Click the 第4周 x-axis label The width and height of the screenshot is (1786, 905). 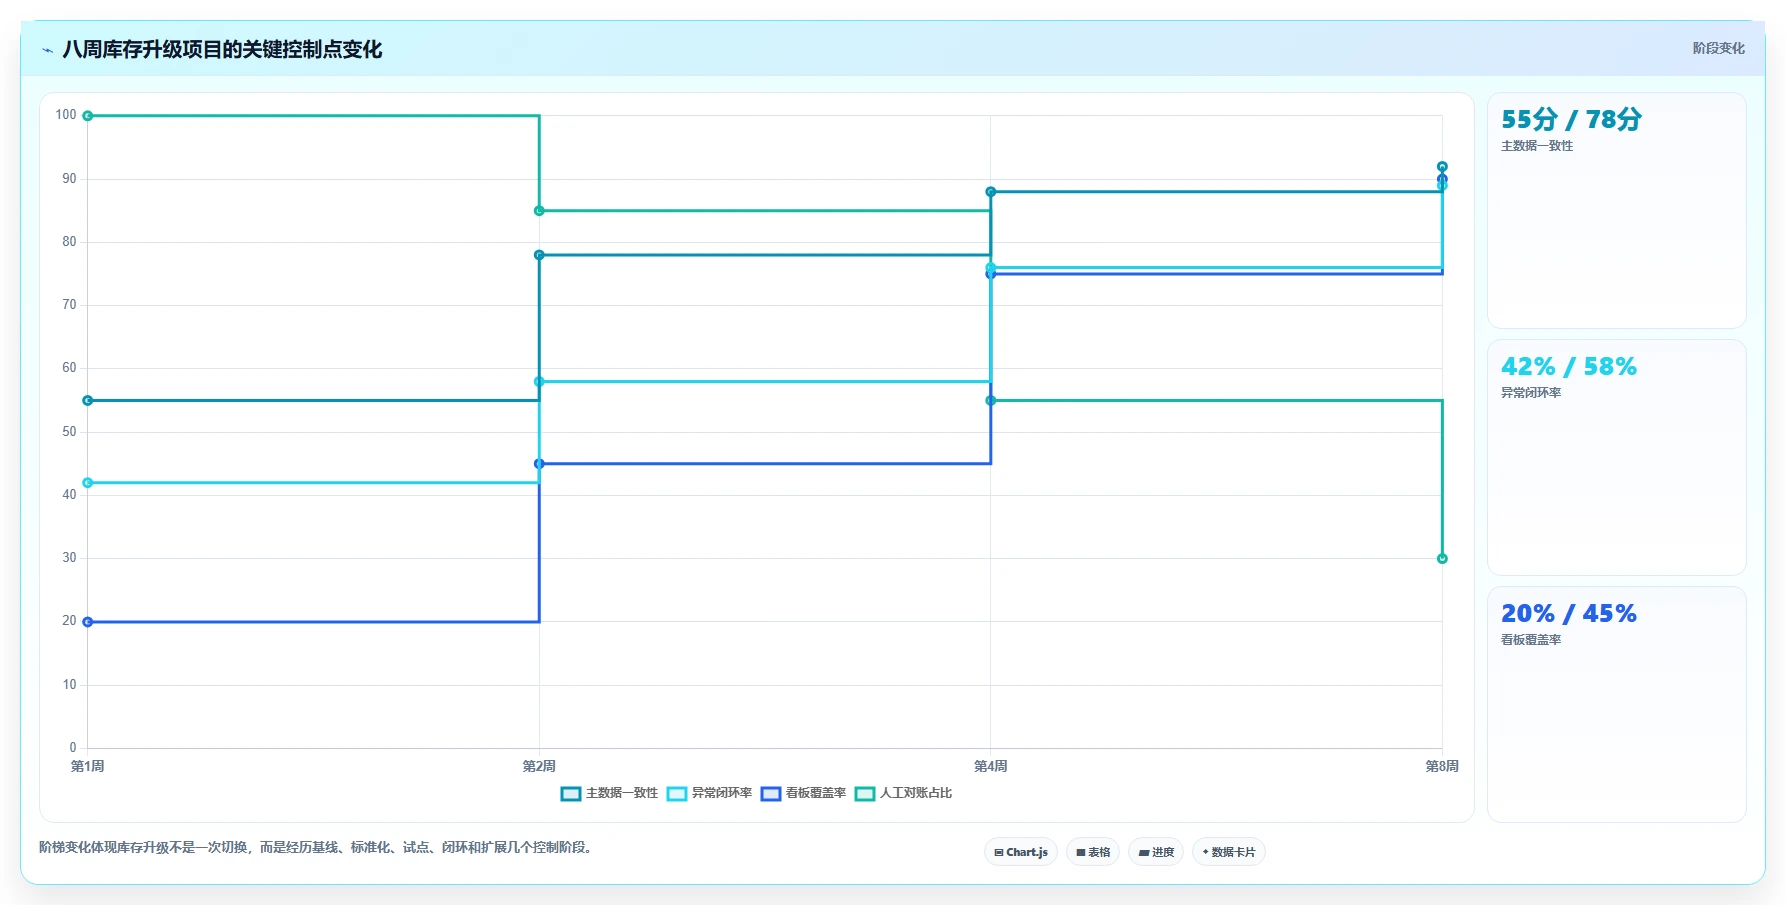[x=991, y=766]
